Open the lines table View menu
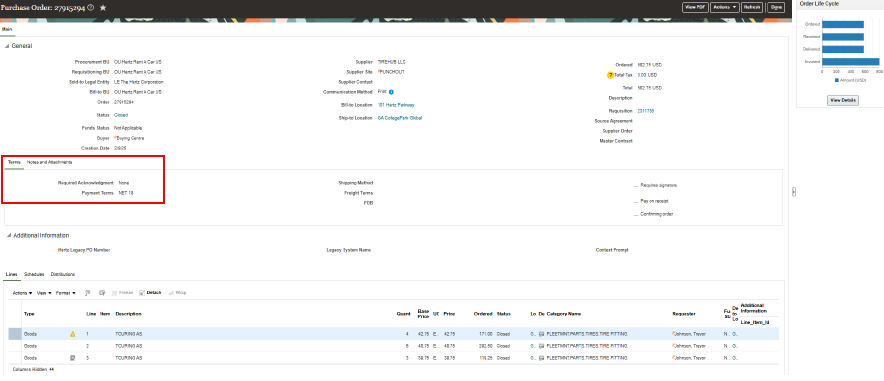This screenshot has width=884, height=381. pos(44,293)
